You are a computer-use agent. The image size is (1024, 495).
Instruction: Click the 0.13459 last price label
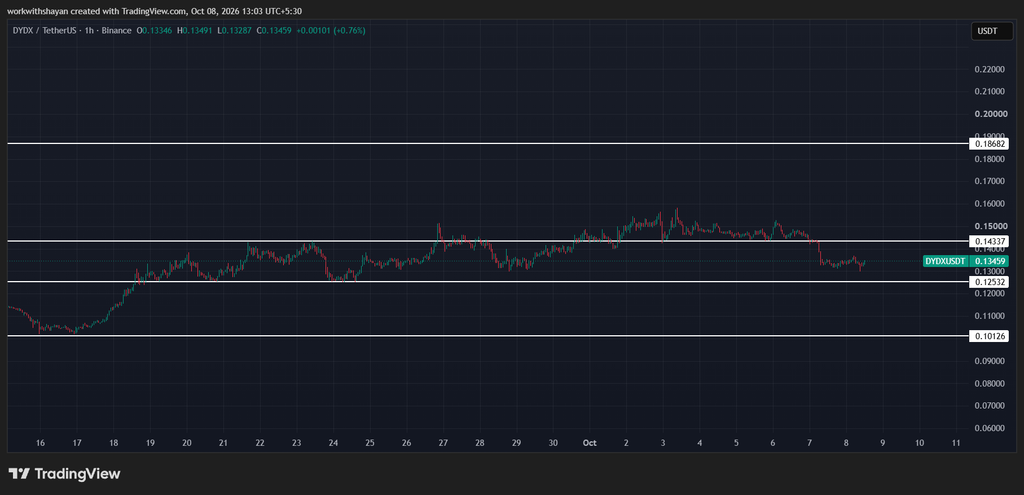[990, 261]
